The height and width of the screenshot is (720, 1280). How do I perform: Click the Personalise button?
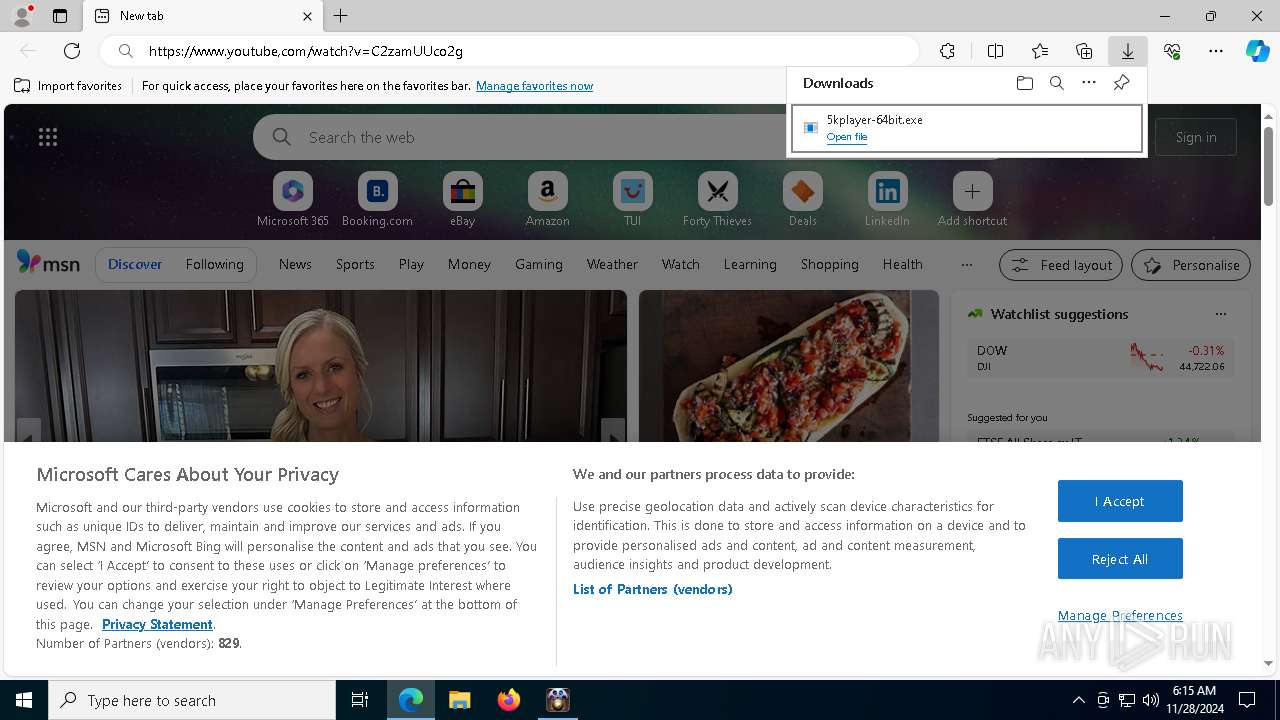1191,265
